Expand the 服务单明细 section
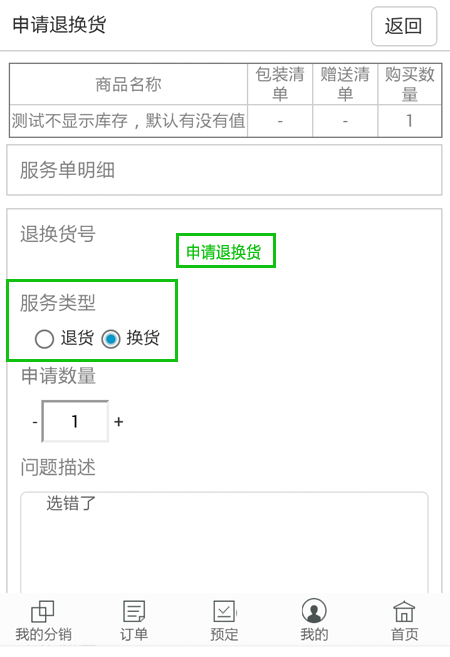The image size is (450, 657). pyautogui.click(x=224, y=170)
